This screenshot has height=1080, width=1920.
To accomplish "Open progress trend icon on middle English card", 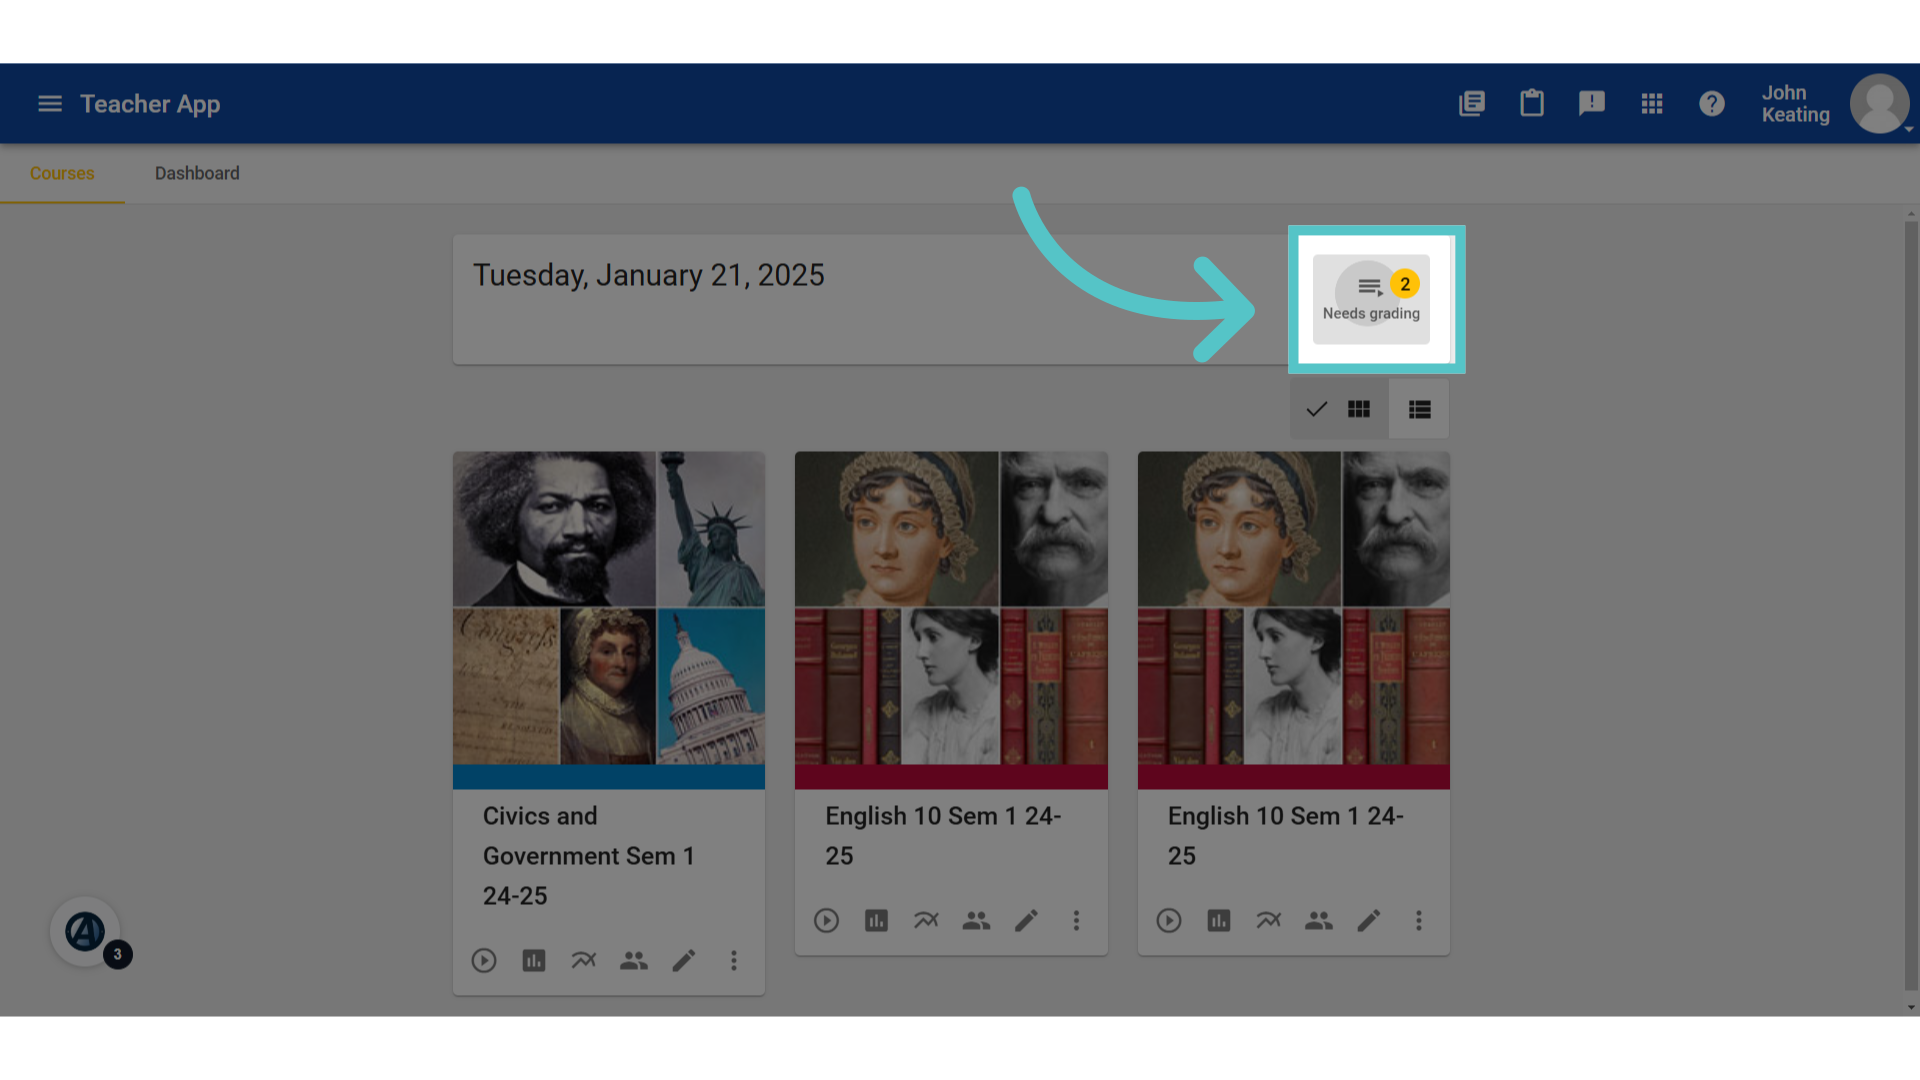I will point(926,921).
